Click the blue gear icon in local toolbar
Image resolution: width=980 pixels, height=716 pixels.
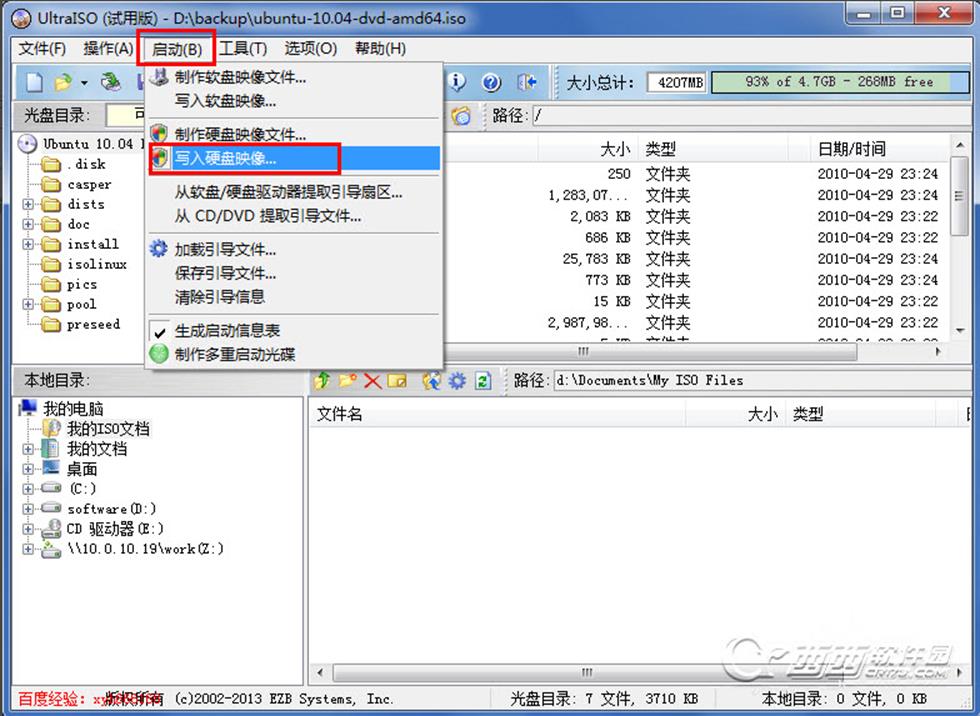[457, 381]
